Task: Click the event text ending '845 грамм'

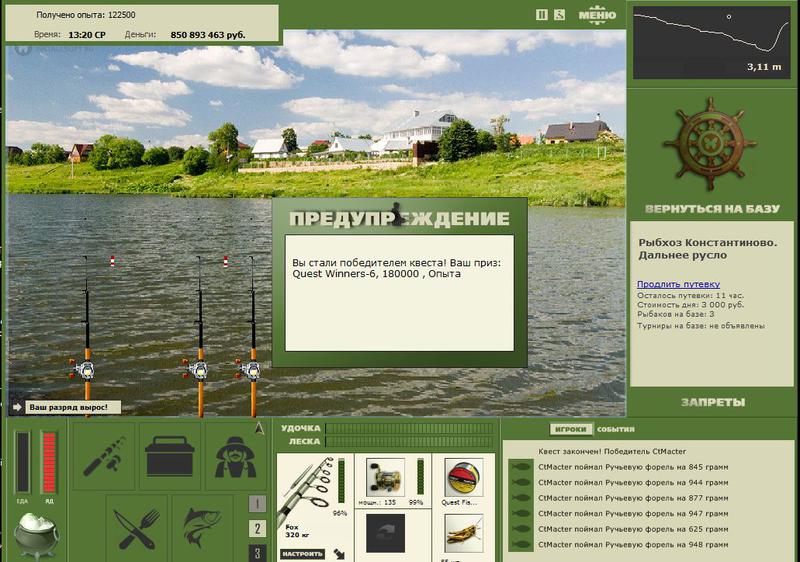Action: (633, 467)
